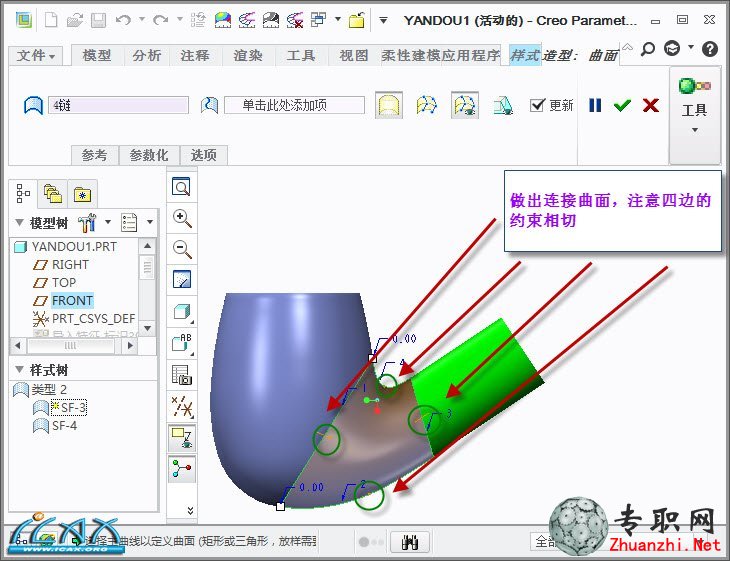Open the saved orientations icon

(182, 343)
